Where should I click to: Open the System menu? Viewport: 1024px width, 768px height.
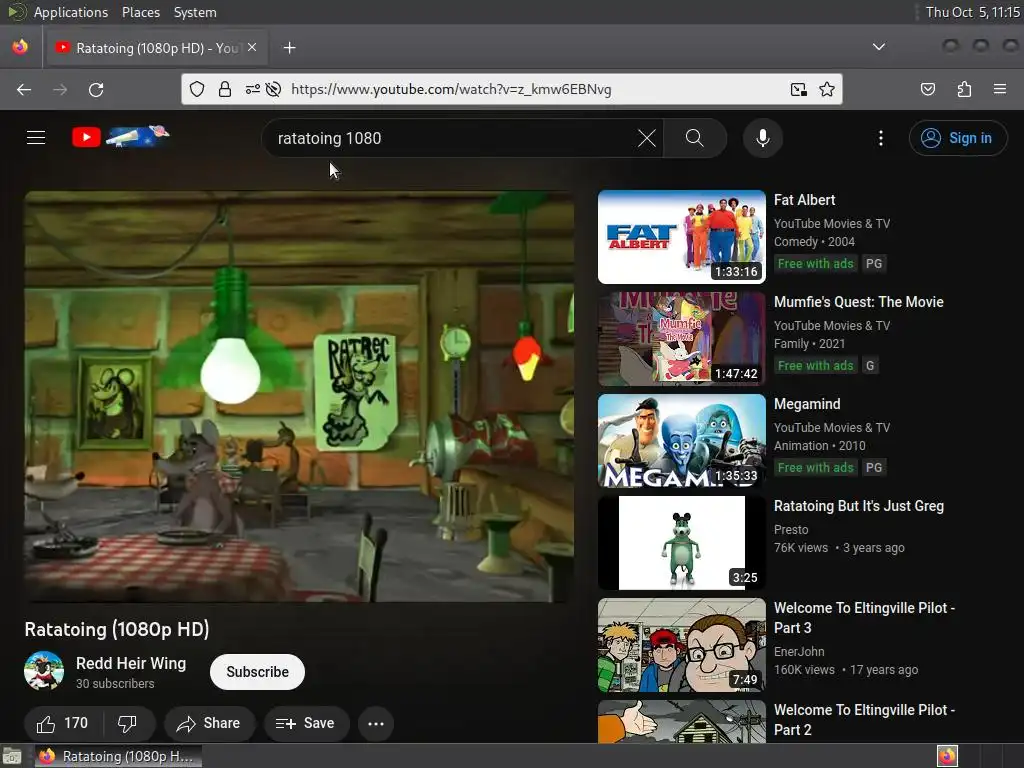pyautogui.click(x=195, y=12)
